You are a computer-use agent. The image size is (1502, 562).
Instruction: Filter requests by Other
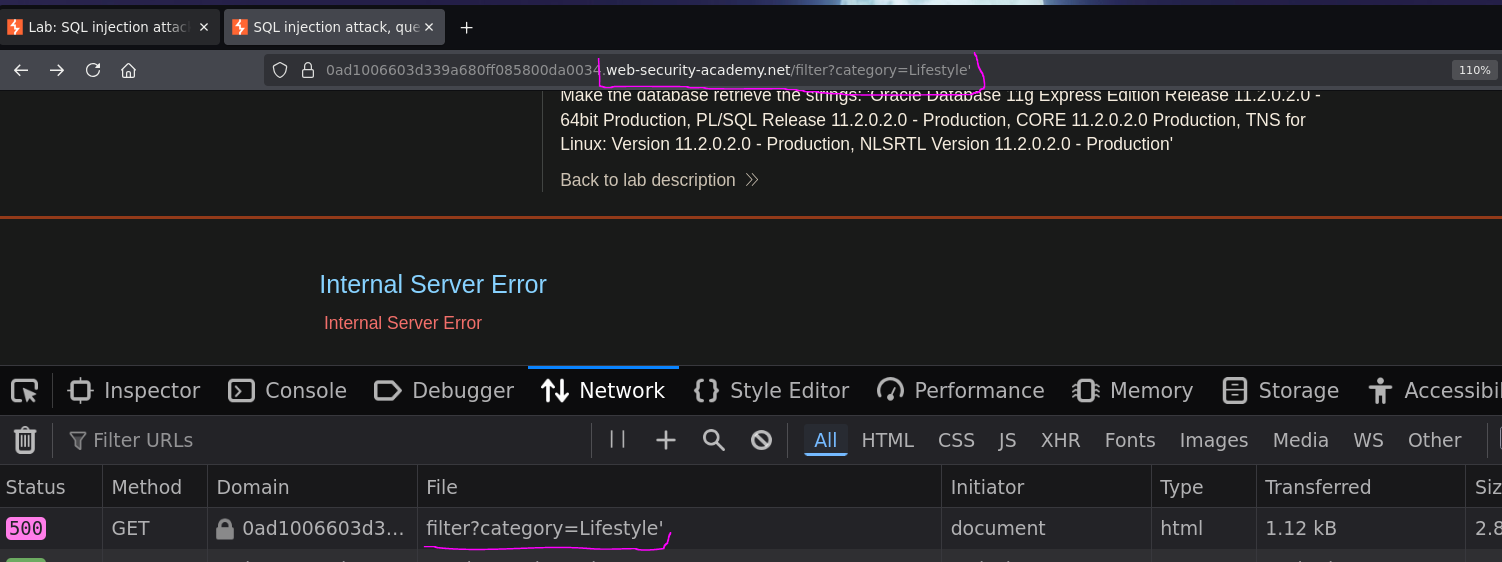point(1435,440)
